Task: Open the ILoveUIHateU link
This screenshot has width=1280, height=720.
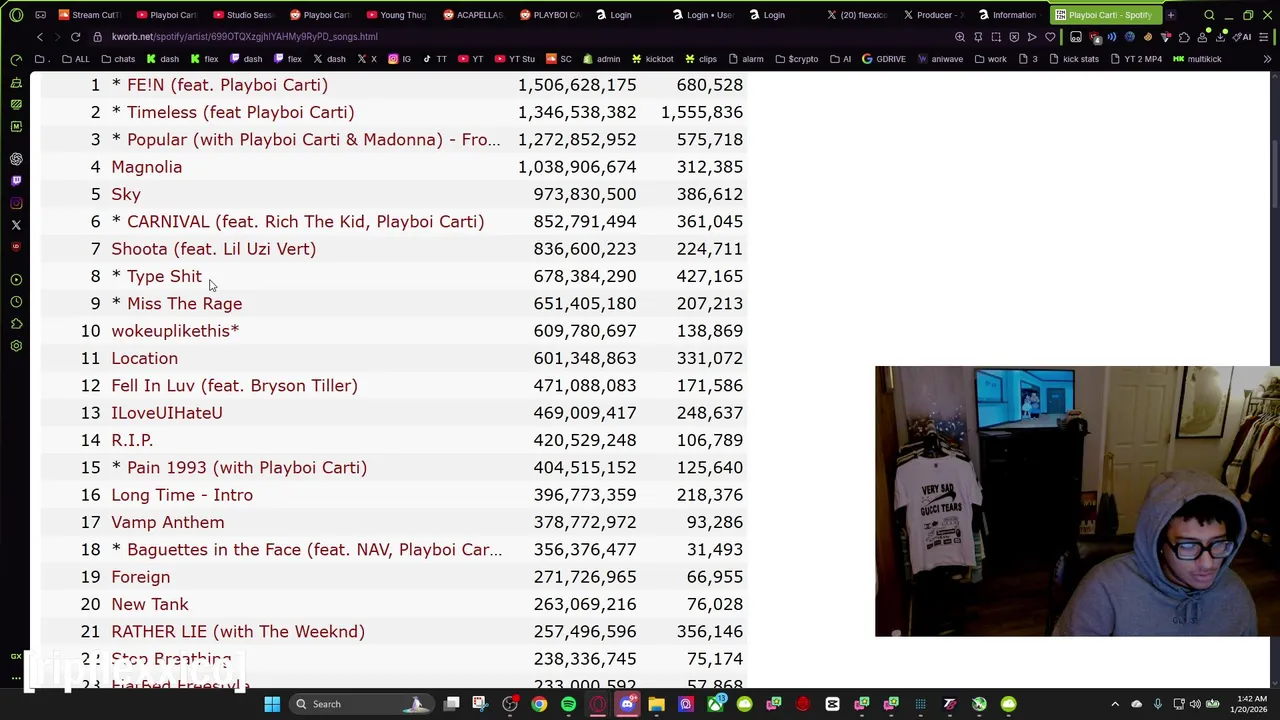Action: 167,413
